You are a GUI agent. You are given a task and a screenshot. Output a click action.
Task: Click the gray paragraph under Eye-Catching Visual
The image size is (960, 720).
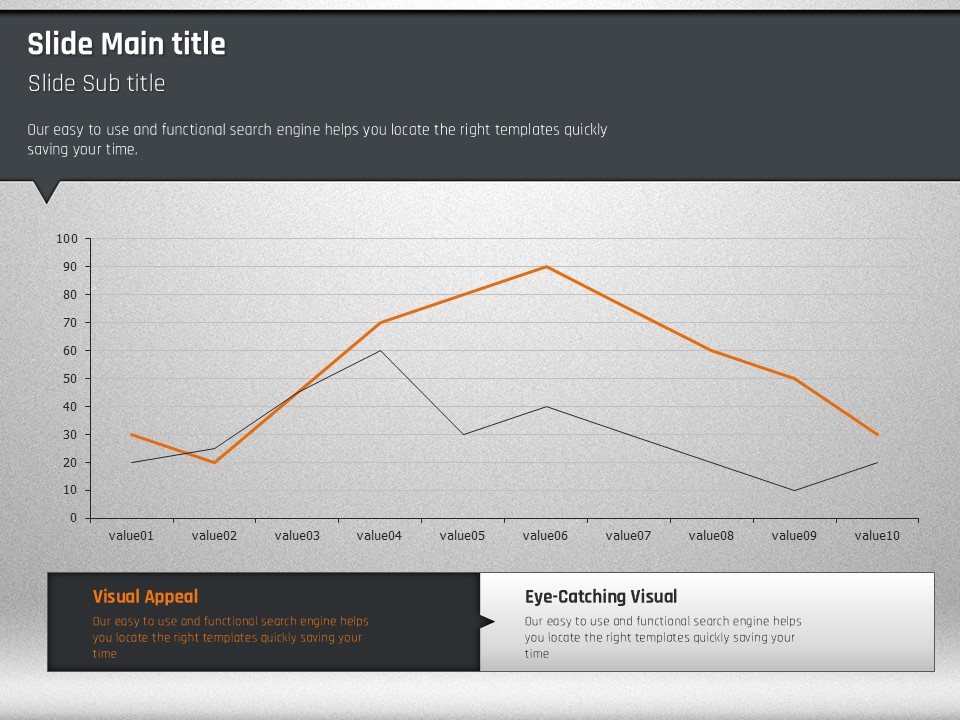(663, 637)
